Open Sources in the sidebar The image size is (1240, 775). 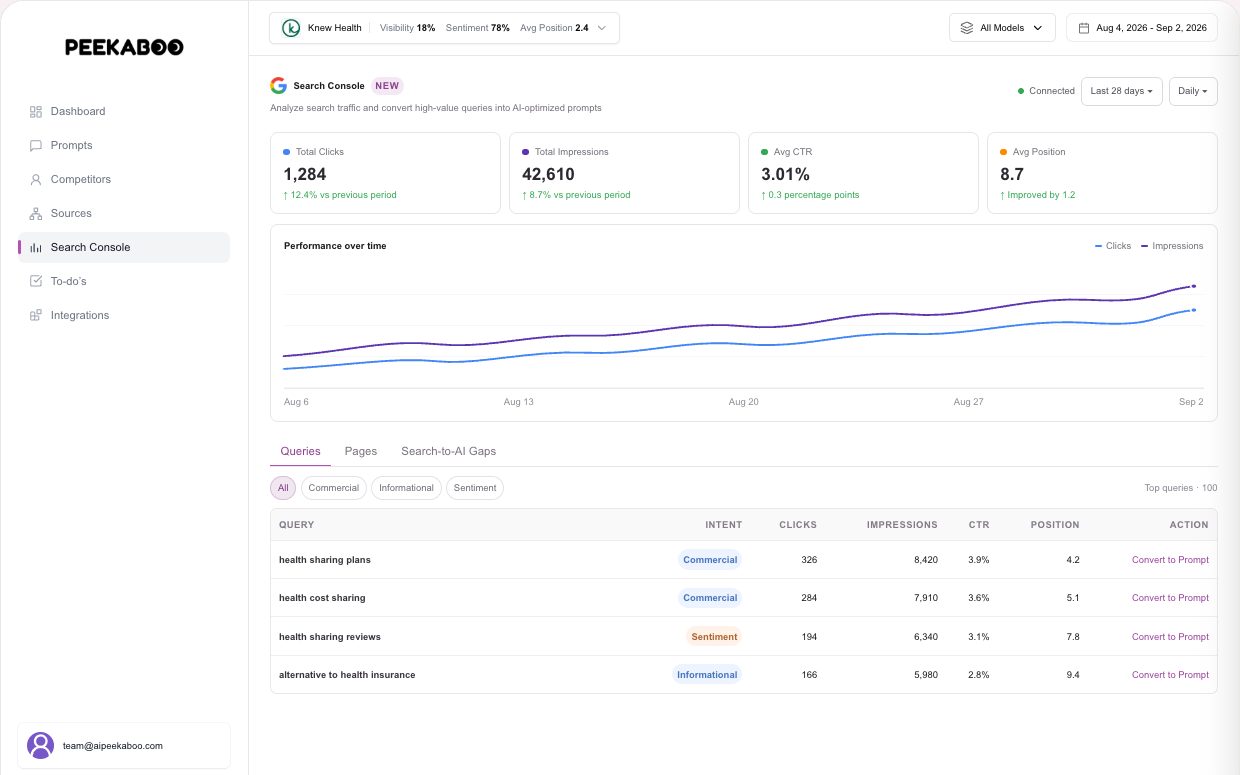click(124, 213)
